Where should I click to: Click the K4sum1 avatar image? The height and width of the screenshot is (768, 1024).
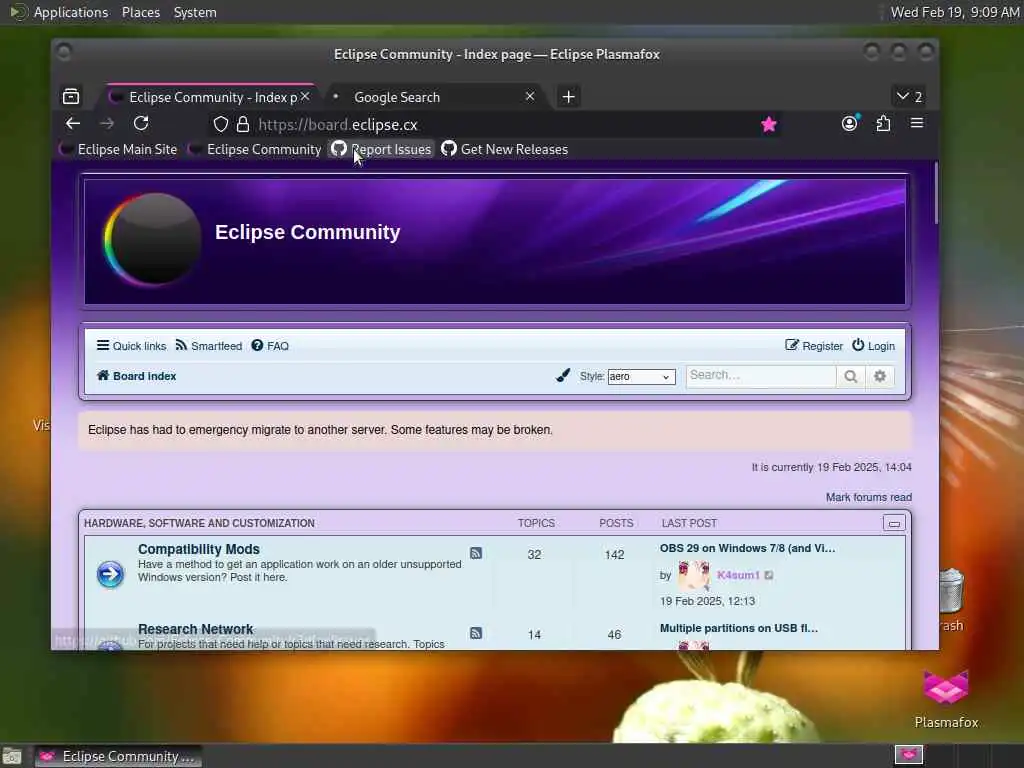click(x=694, y=575)
